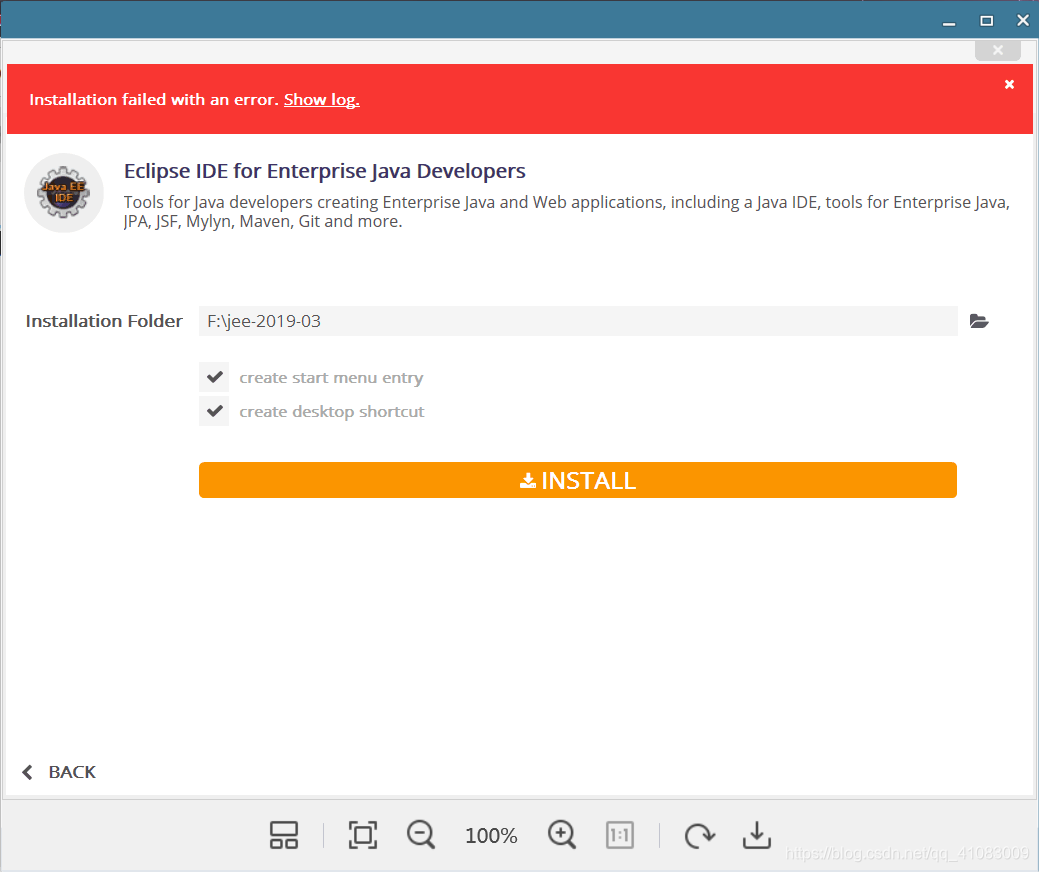
Task: Zoom out with the magnifier minus icon
Action: coord(421,835)
